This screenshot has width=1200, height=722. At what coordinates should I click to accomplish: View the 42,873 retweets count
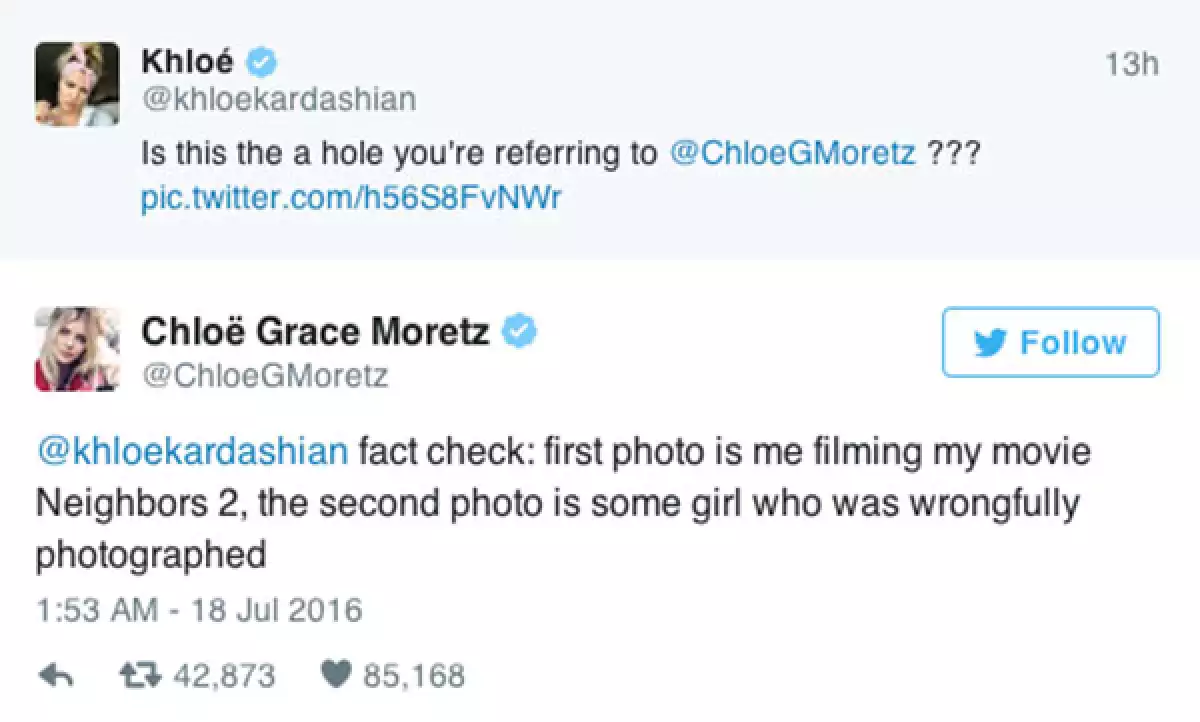pyautogui.click(x=224, y=676)
